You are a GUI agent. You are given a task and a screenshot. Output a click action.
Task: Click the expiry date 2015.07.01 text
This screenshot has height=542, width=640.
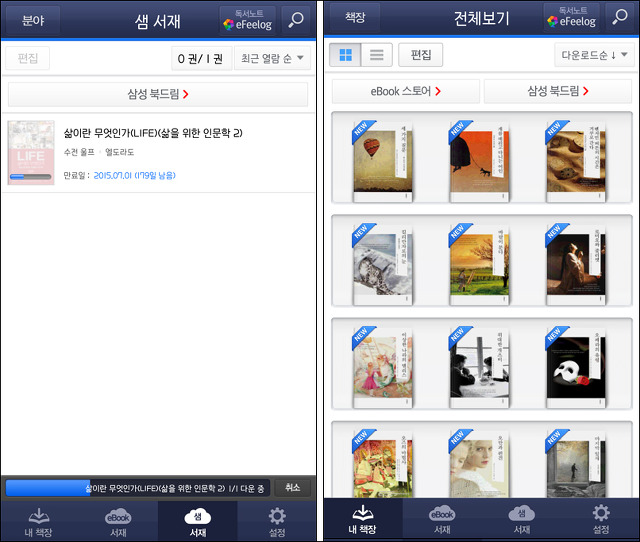[x=134, y=175]
